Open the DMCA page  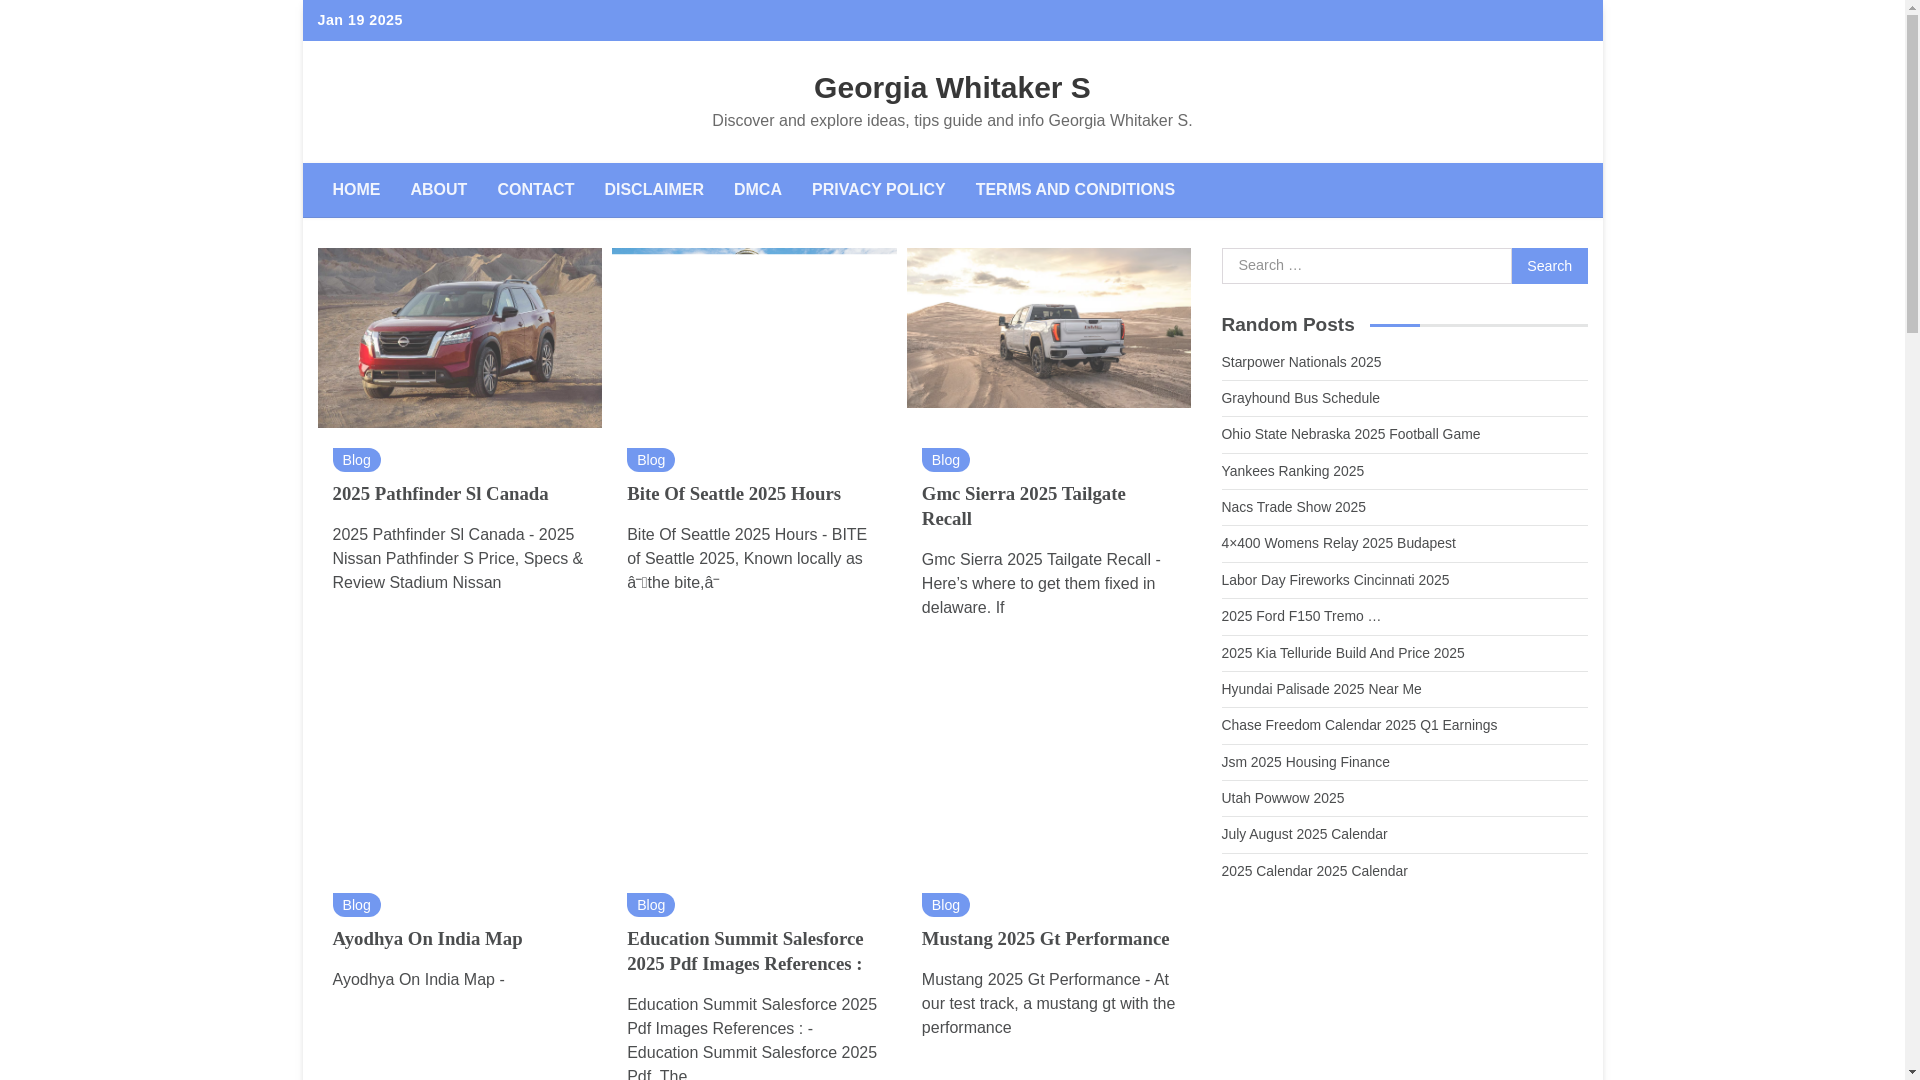(x=757, y=190)
